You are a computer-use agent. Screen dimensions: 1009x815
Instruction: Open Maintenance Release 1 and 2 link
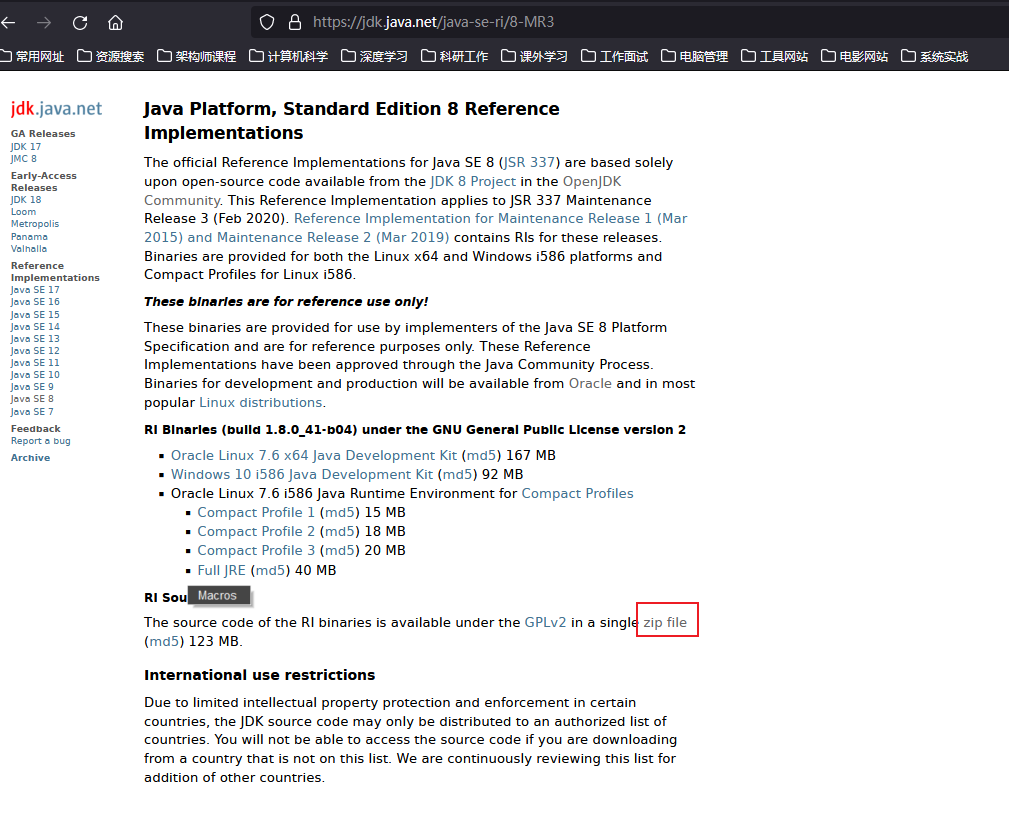click(x=416, y=228)
